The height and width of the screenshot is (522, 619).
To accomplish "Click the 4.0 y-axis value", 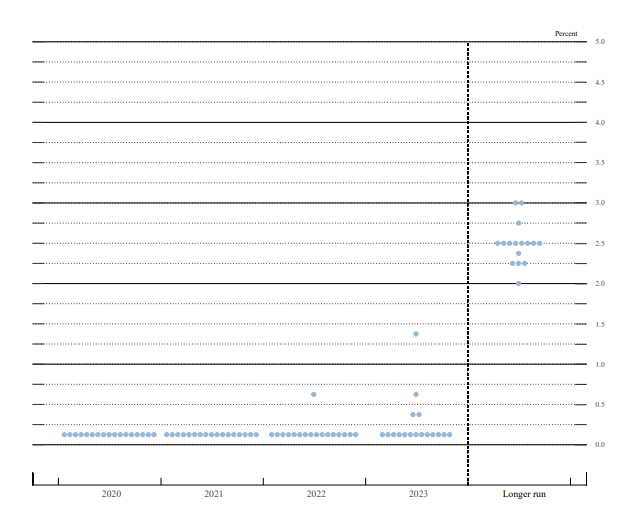I will [x=600, y=122].
